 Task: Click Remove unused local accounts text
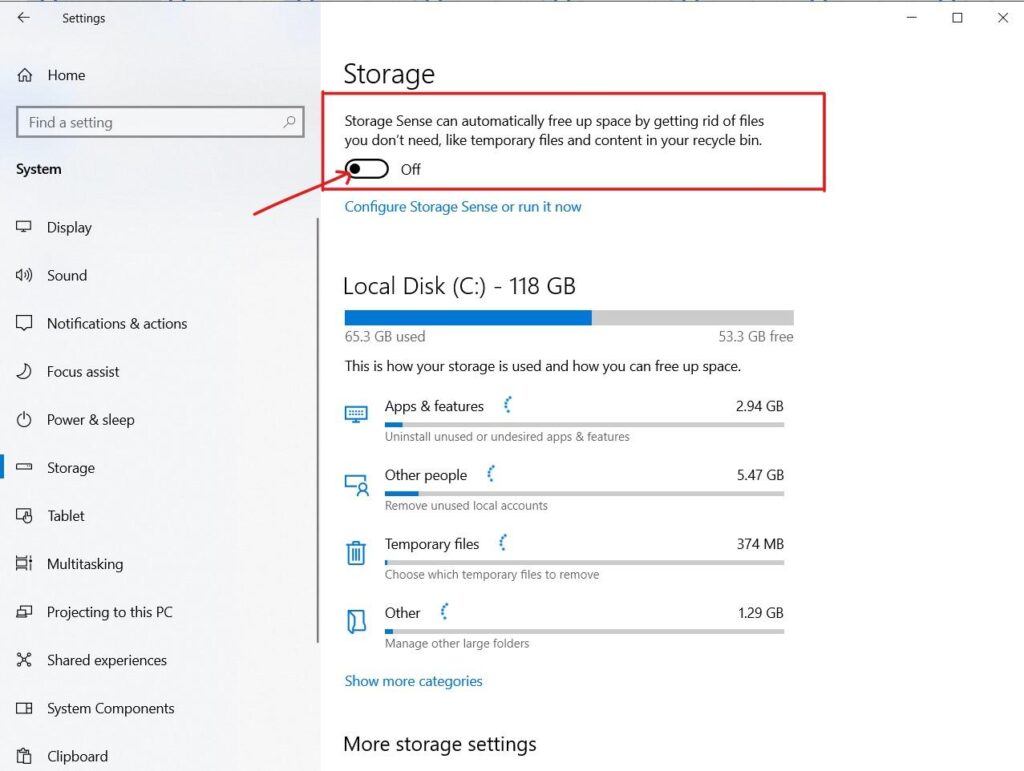[x=466, y=505]
